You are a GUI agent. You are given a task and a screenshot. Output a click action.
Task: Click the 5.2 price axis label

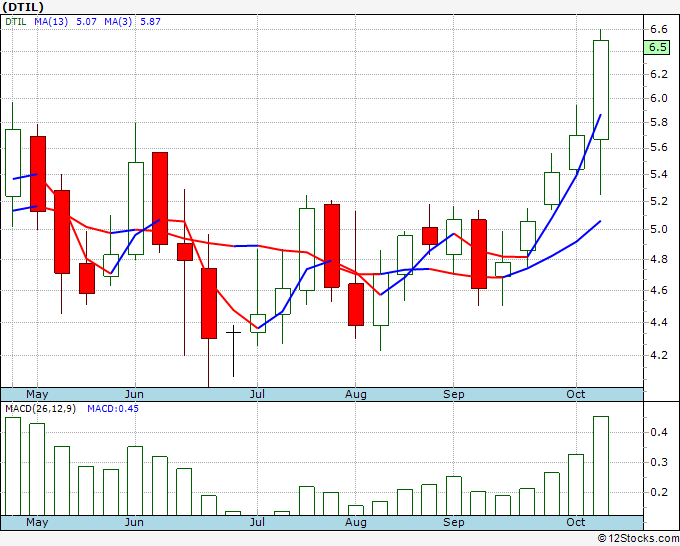658,201
